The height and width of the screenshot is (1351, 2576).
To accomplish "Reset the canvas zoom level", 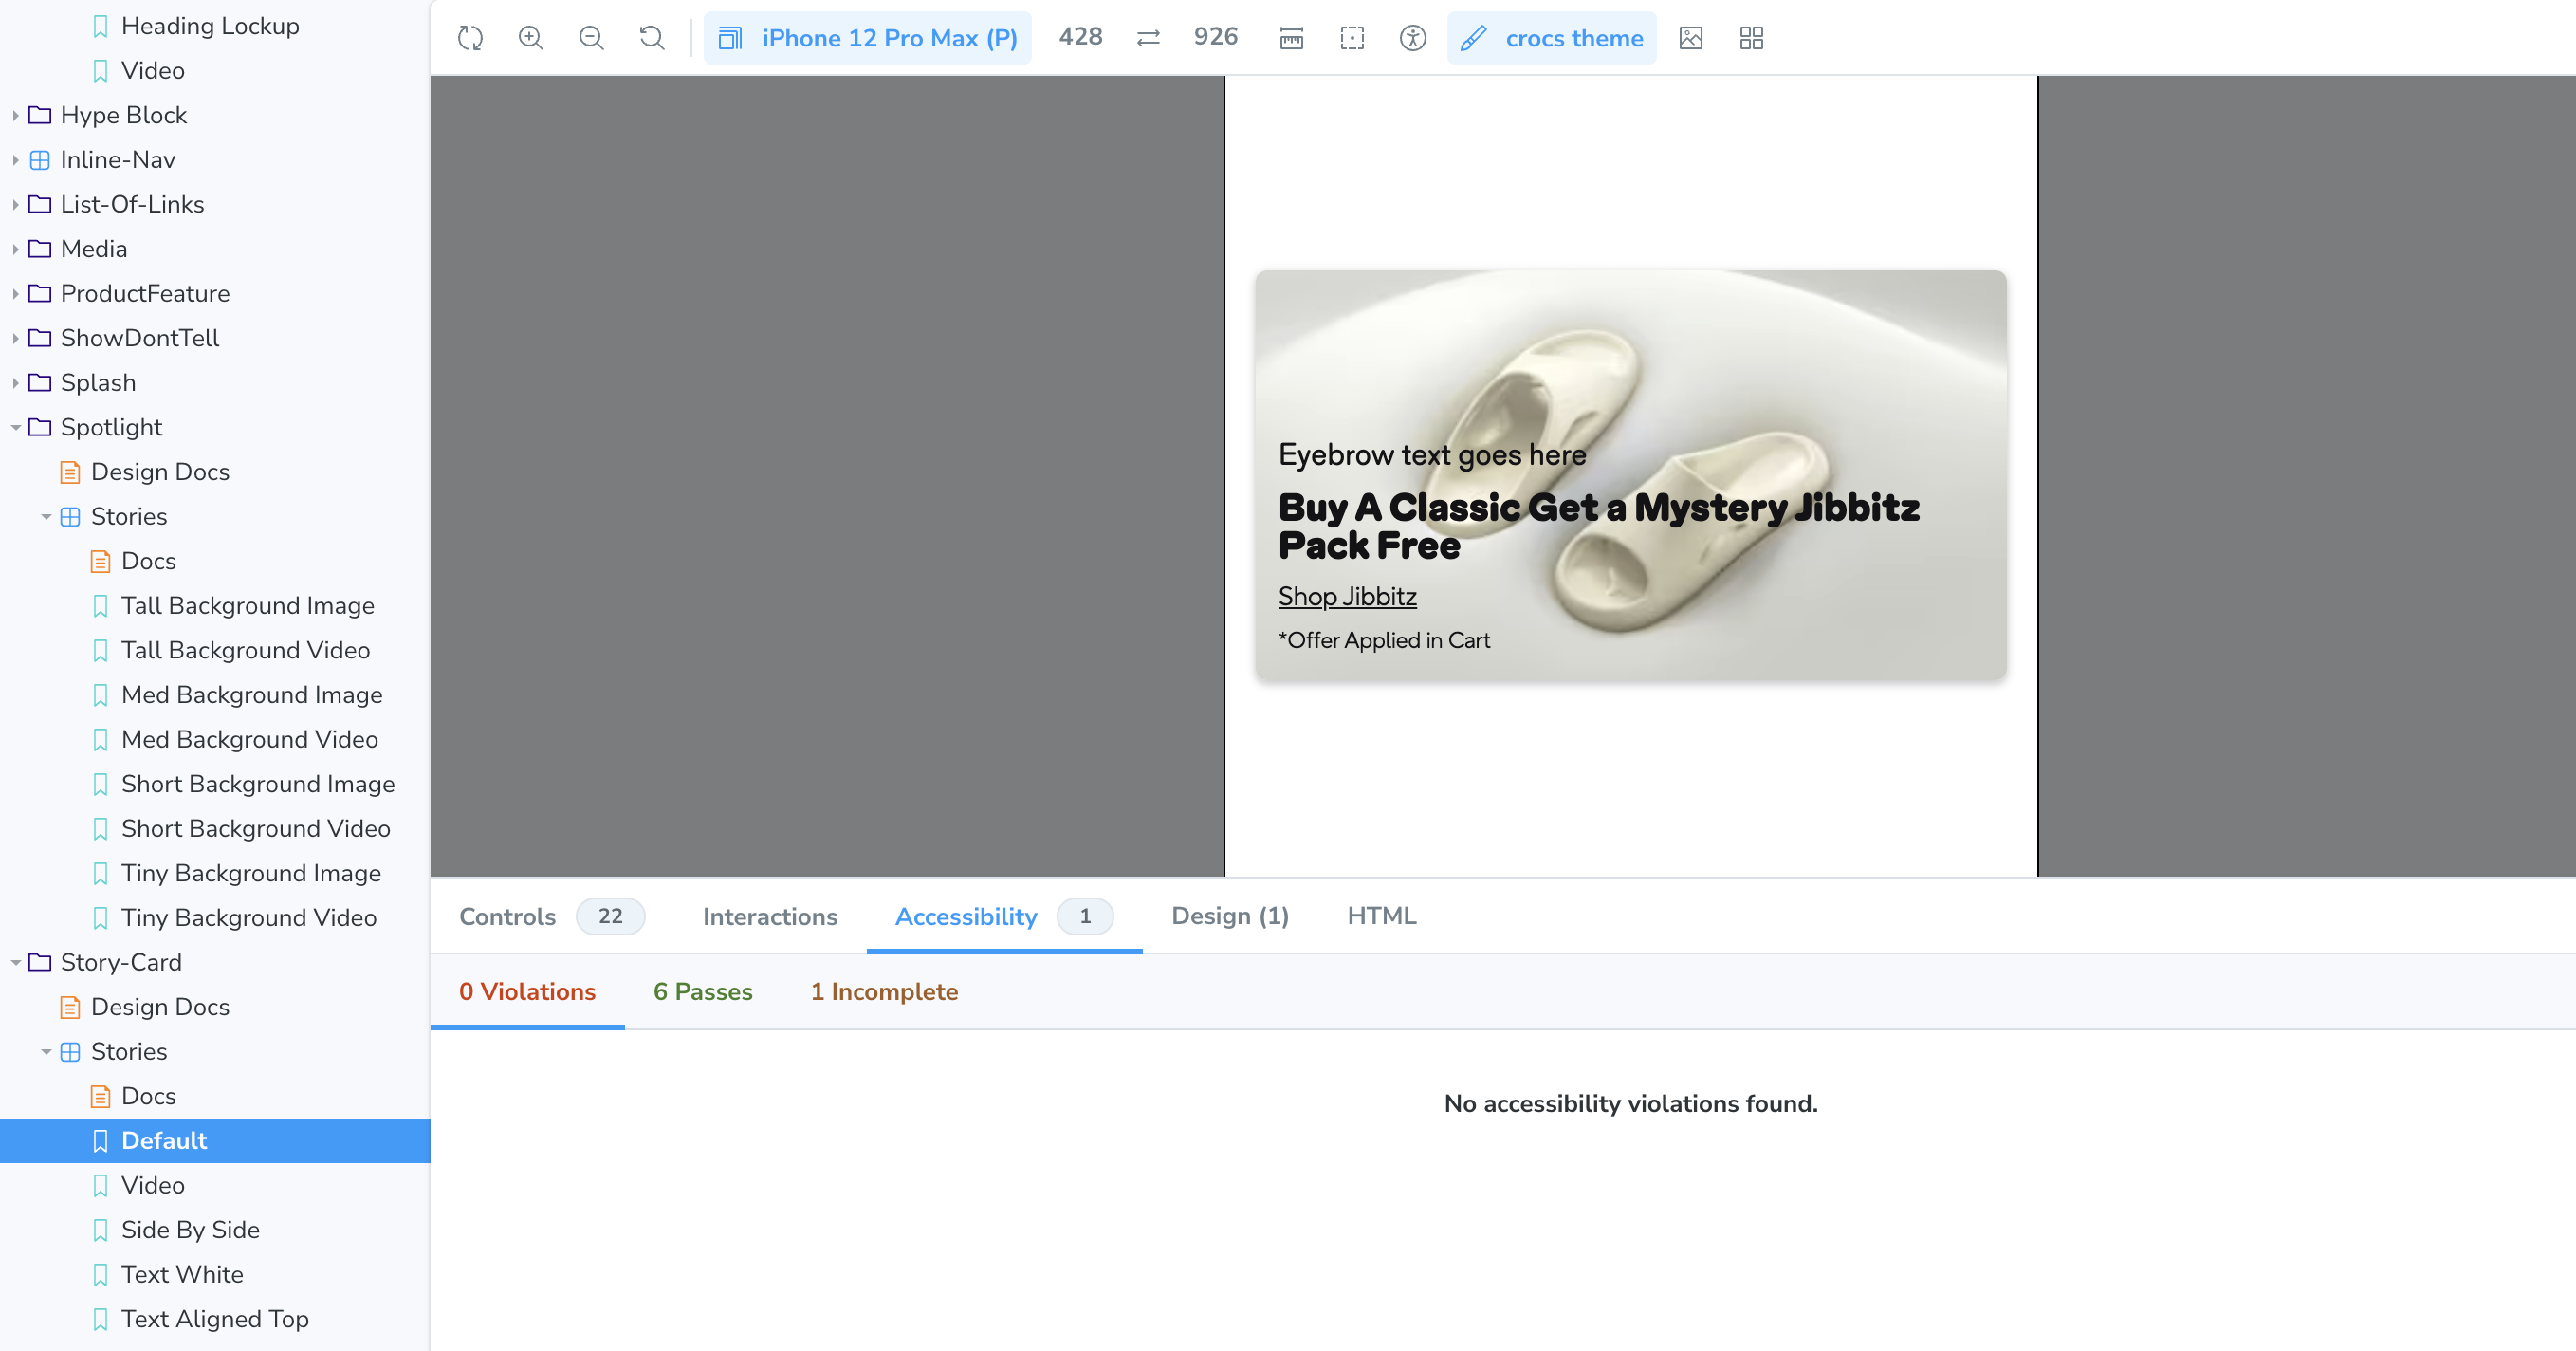I will pyautogui.click(x=651, y=37).
